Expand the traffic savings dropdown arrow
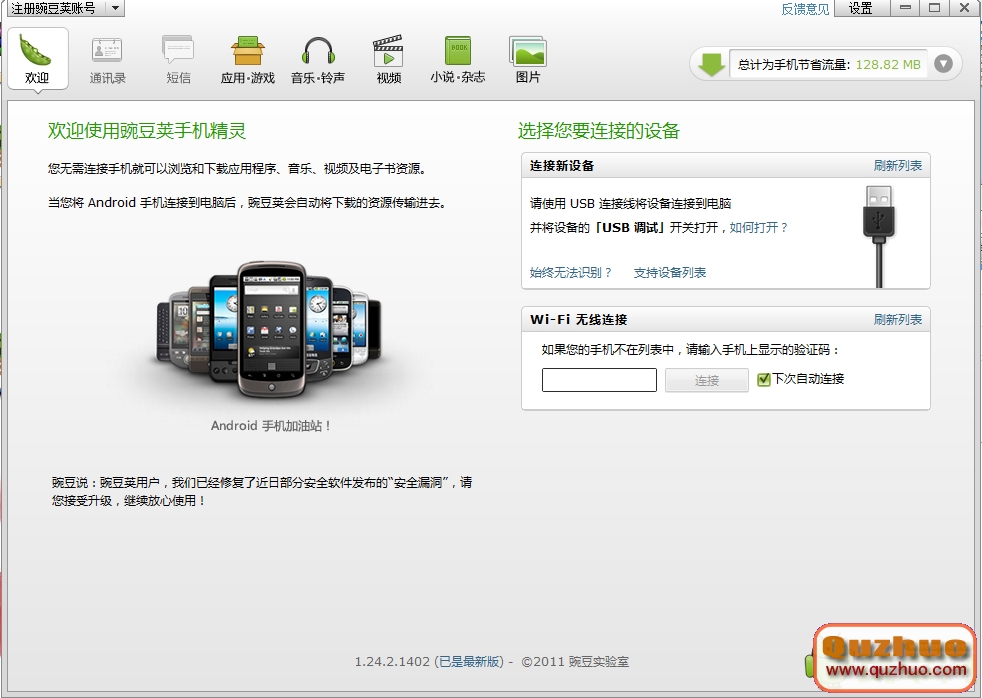The width and height of the screenshot is (982, 698). coord(943,64)
